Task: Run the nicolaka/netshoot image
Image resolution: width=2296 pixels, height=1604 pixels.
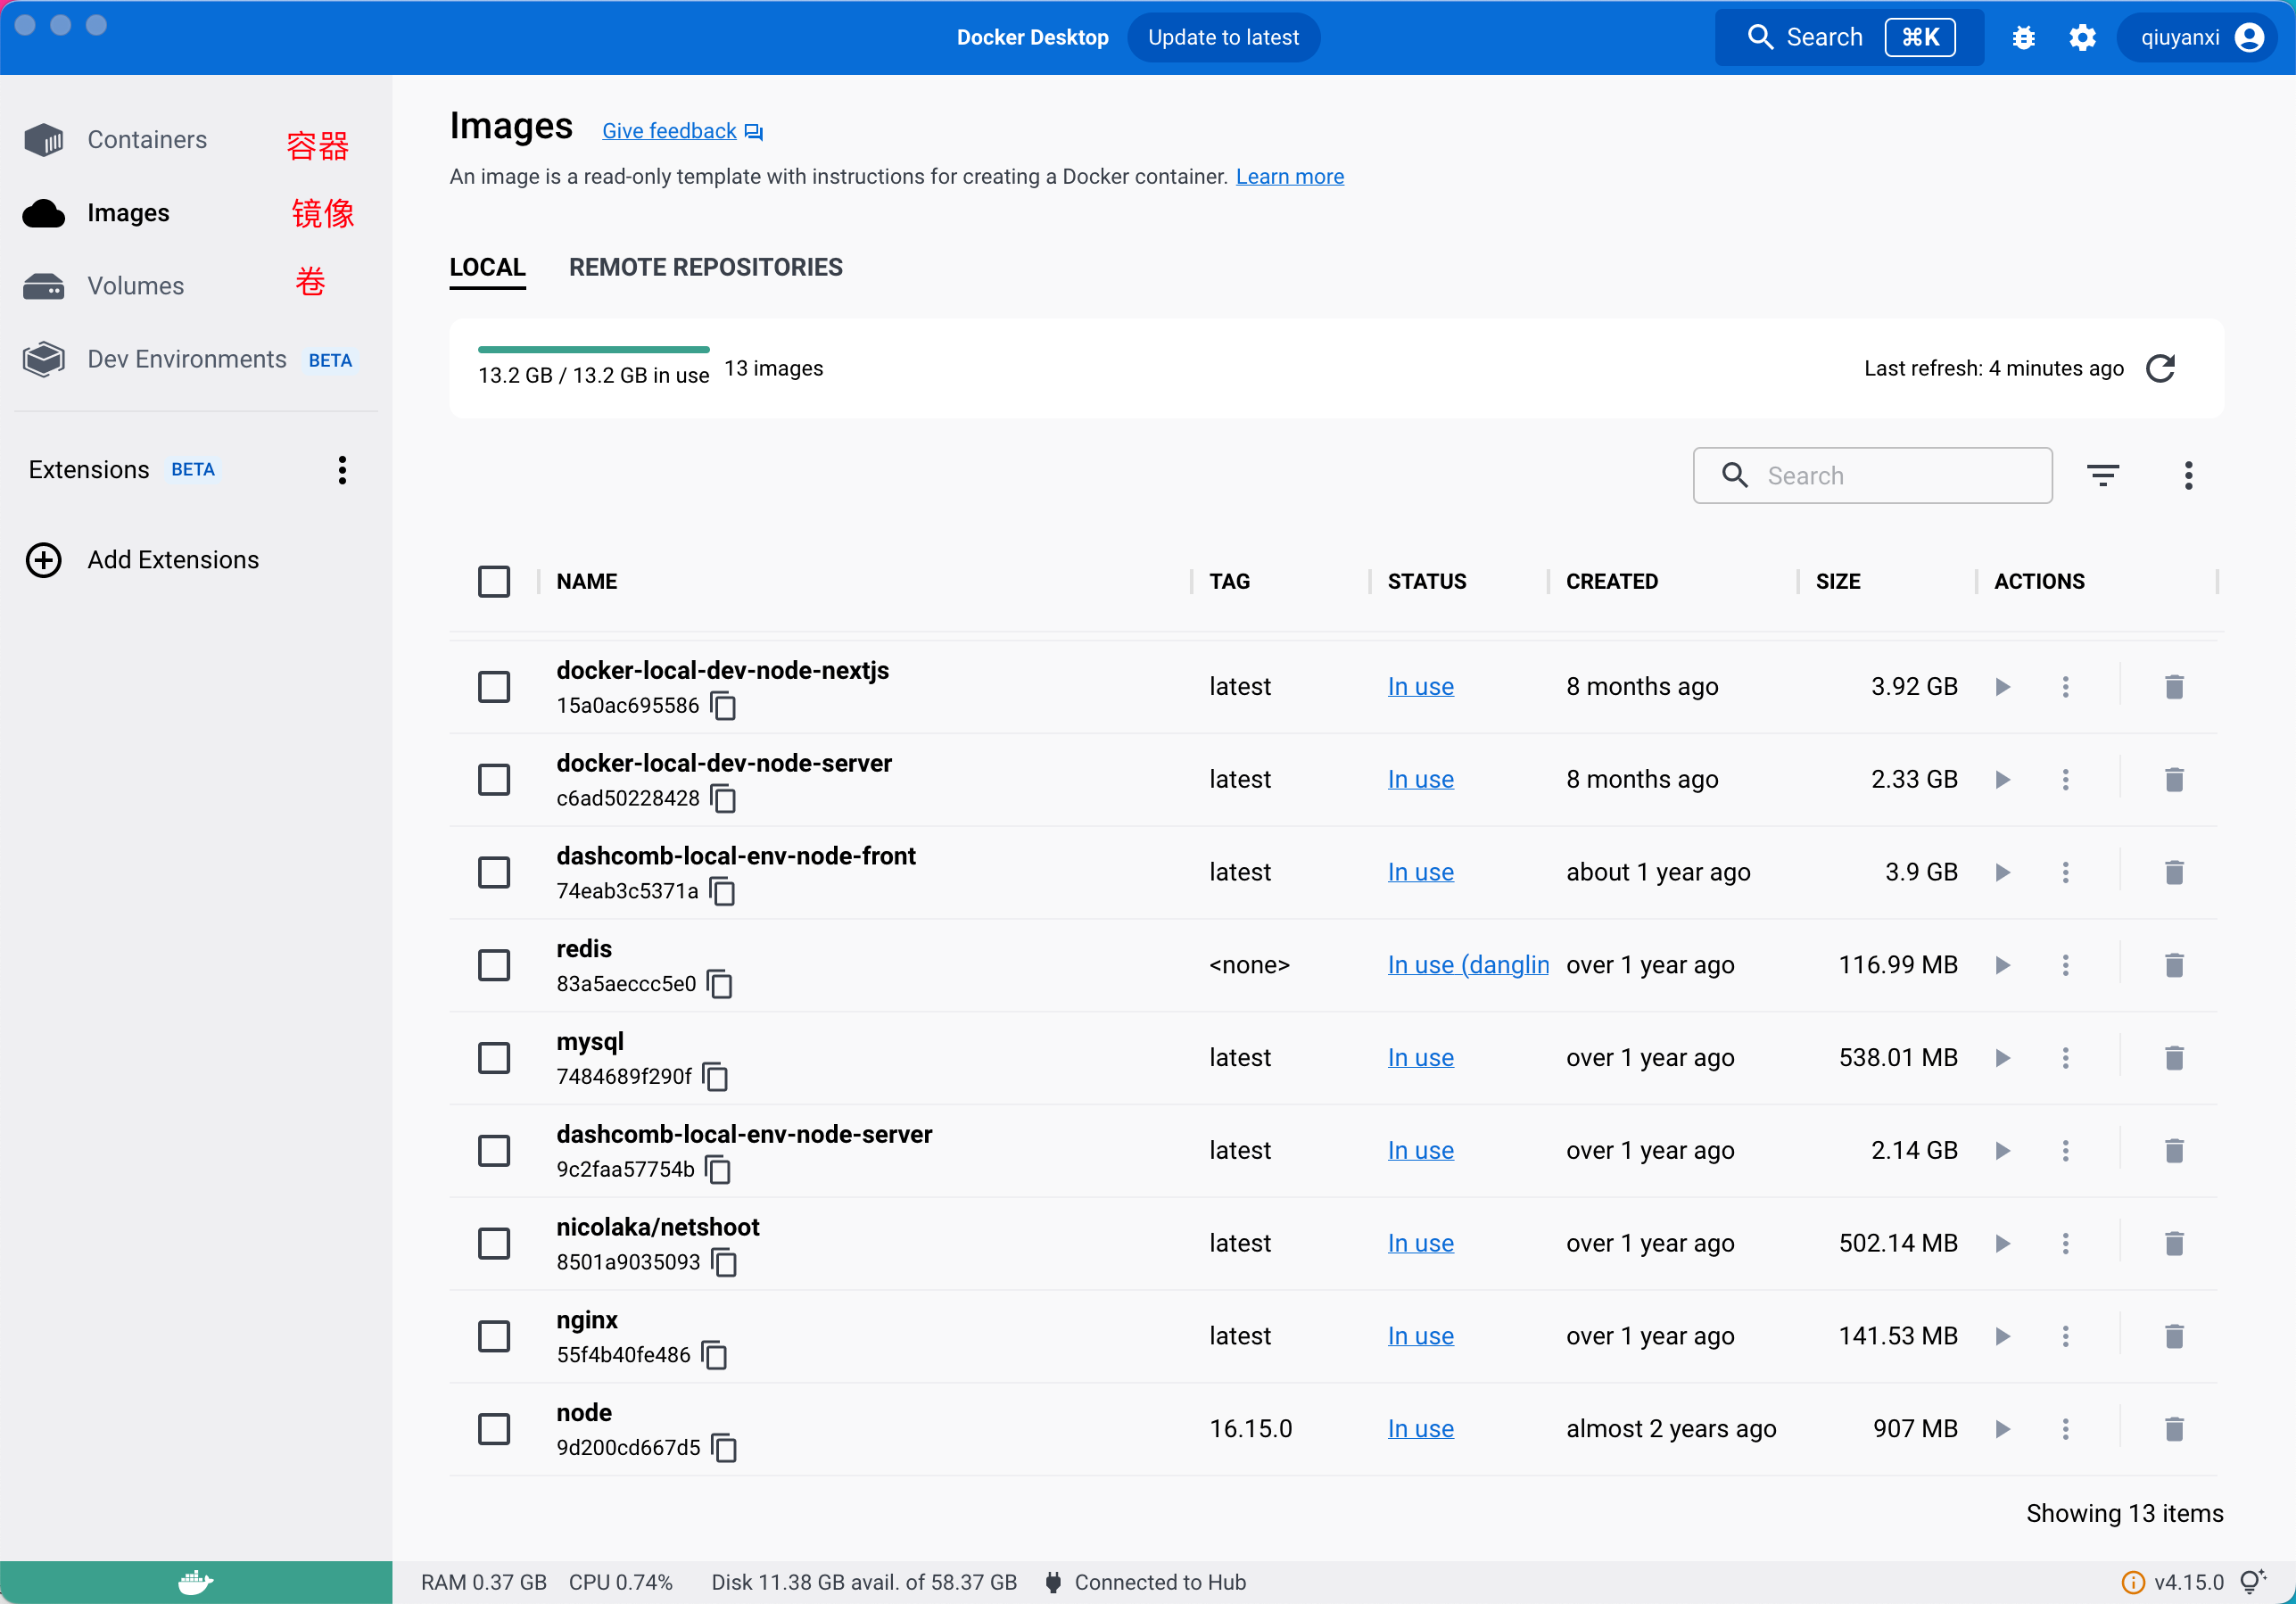Action: click(2002, 1243)
